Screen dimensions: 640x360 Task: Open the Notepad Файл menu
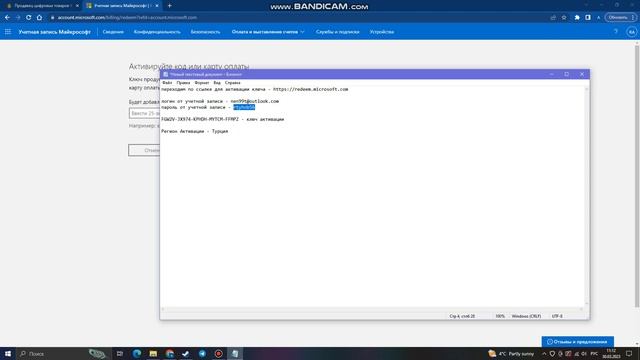167,83
